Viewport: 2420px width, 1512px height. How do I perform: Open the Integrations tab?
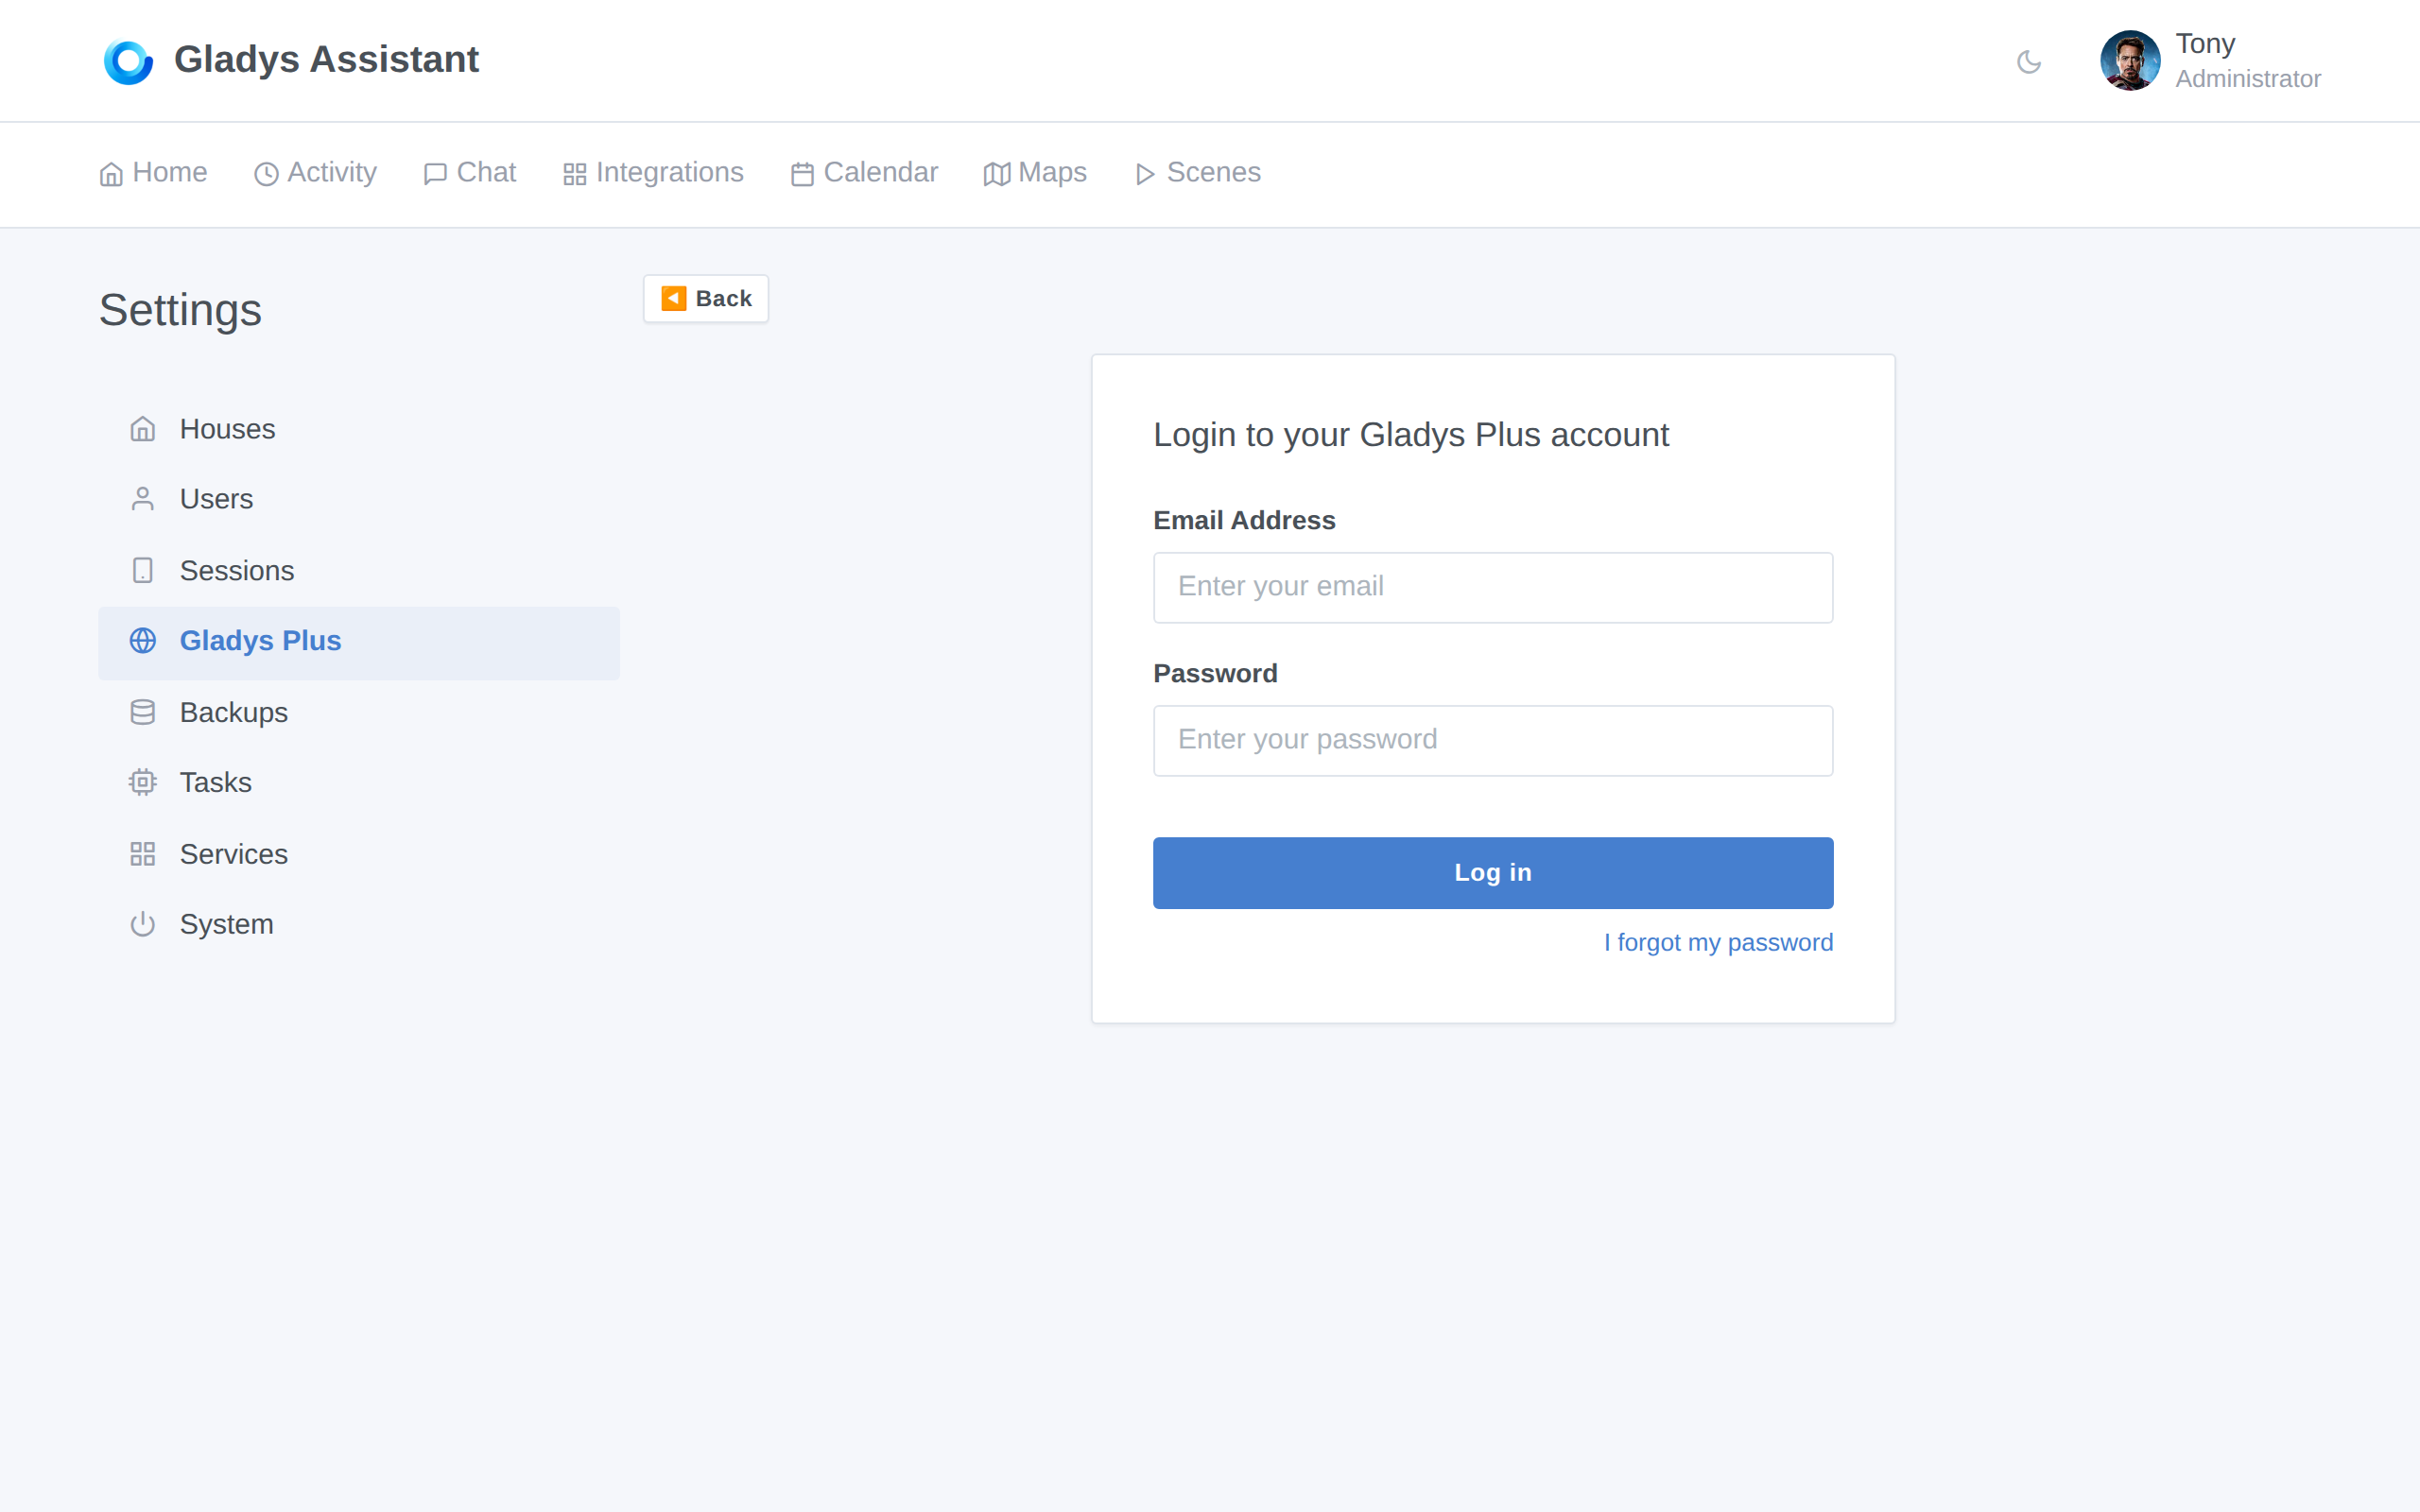pyautogui.click(x=653, y=173)
